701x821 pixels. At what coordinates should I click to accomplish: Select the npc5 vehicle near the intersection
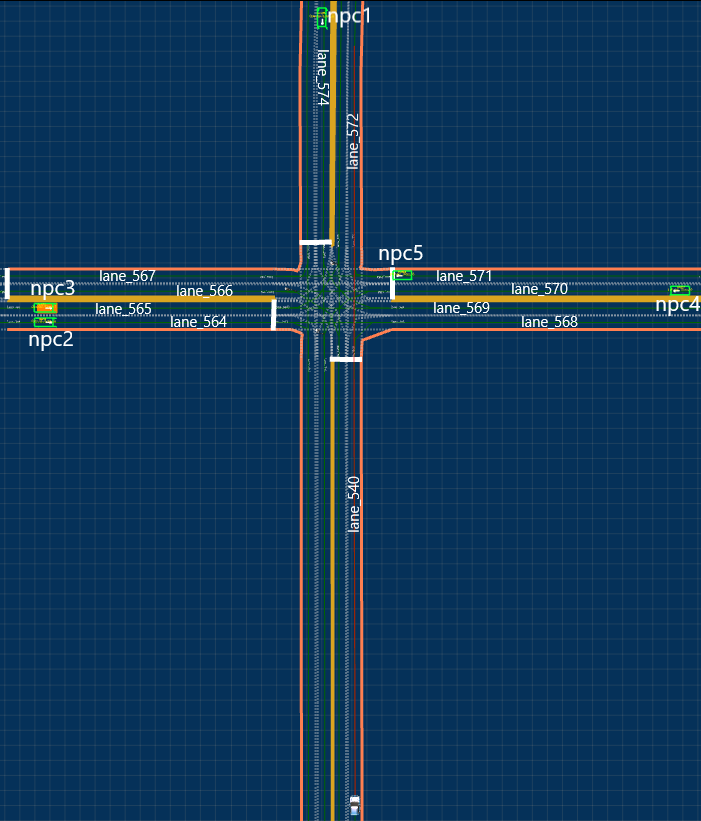point(402,275)
